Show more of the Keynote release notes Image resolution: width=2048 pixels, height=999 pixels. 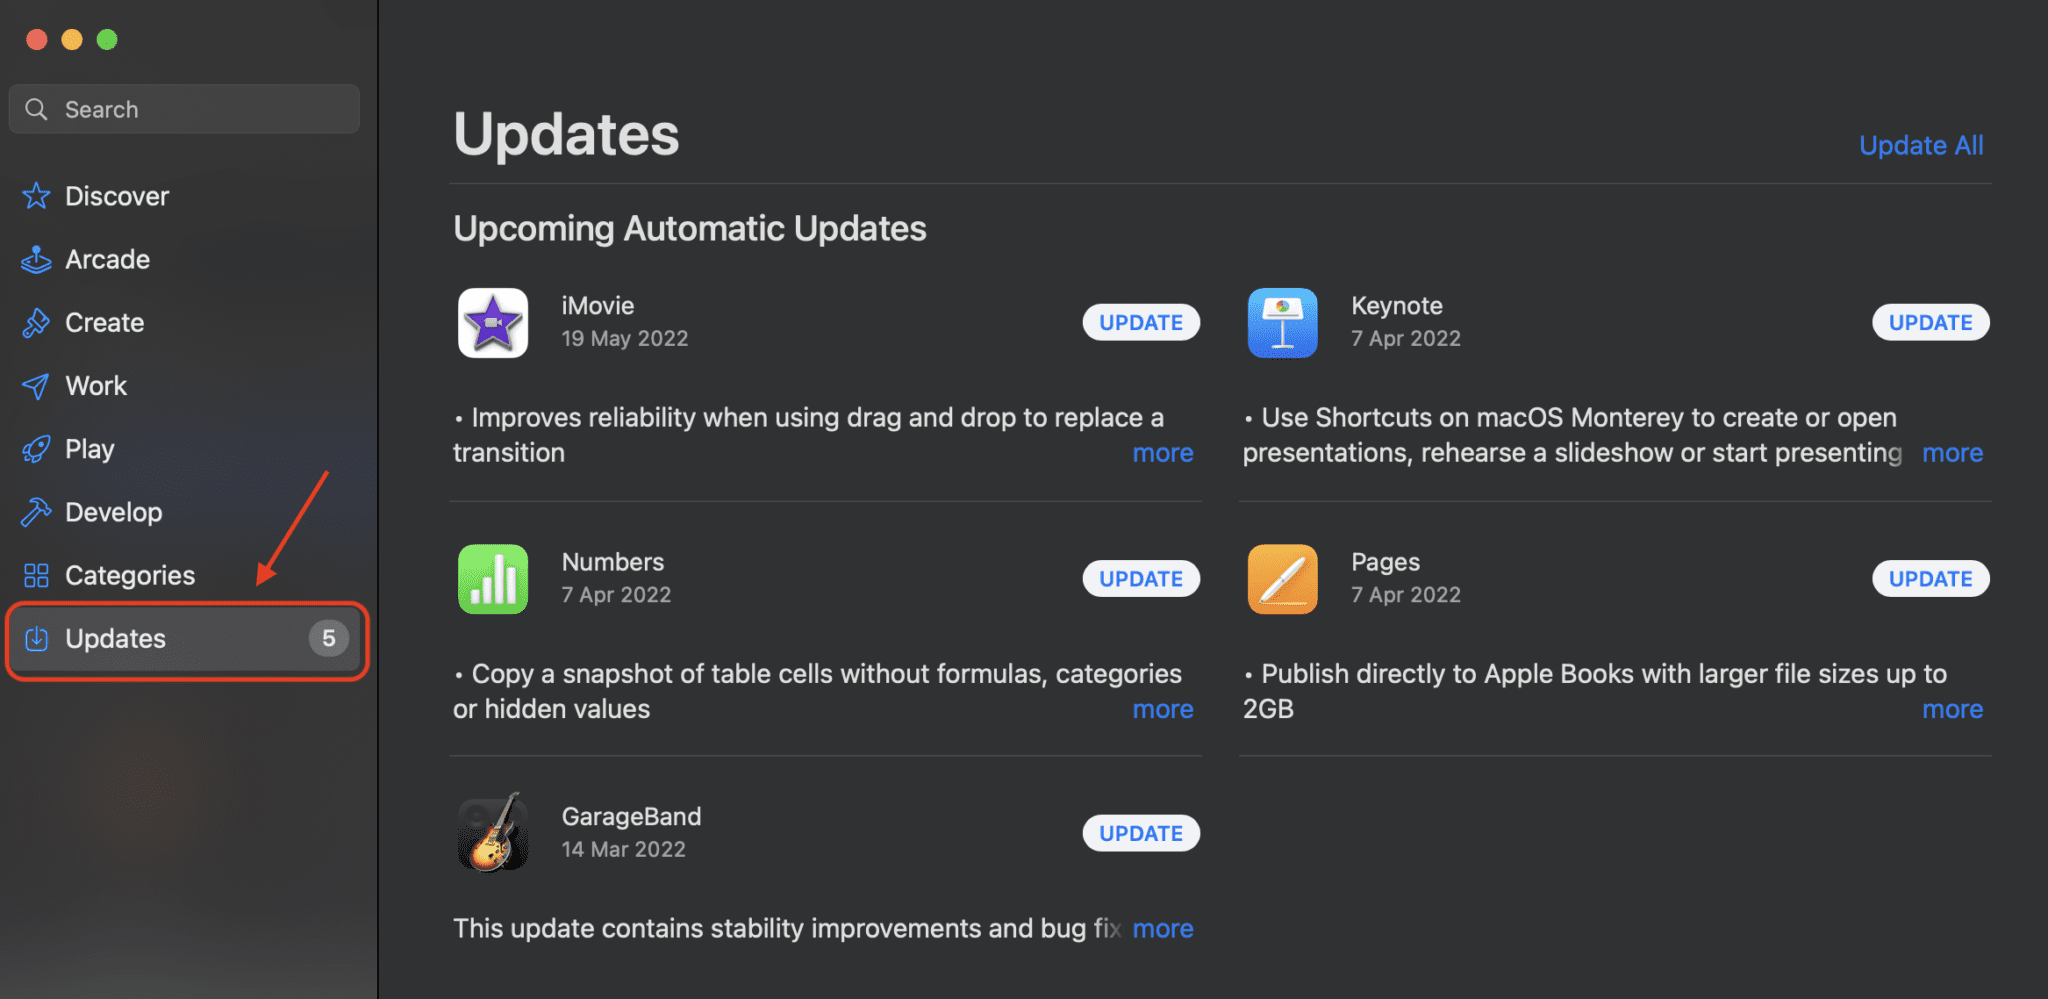tap(1951, 452)
